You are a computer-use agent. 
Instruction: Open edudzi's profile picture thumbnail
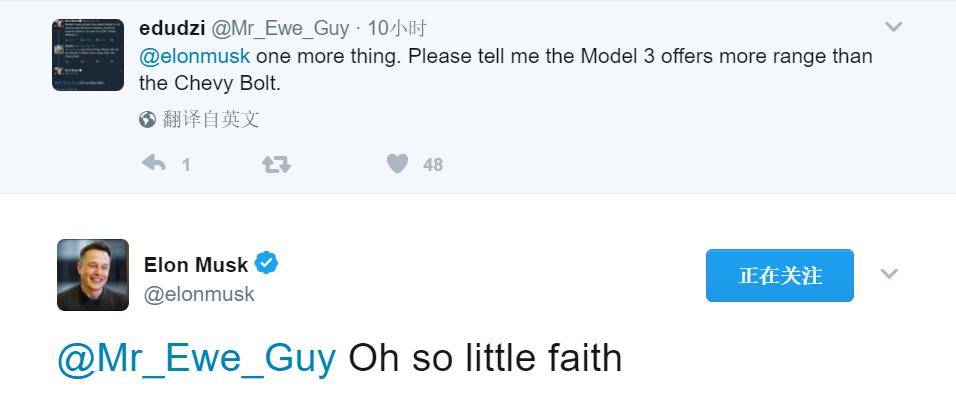click(x=88, y=55)
